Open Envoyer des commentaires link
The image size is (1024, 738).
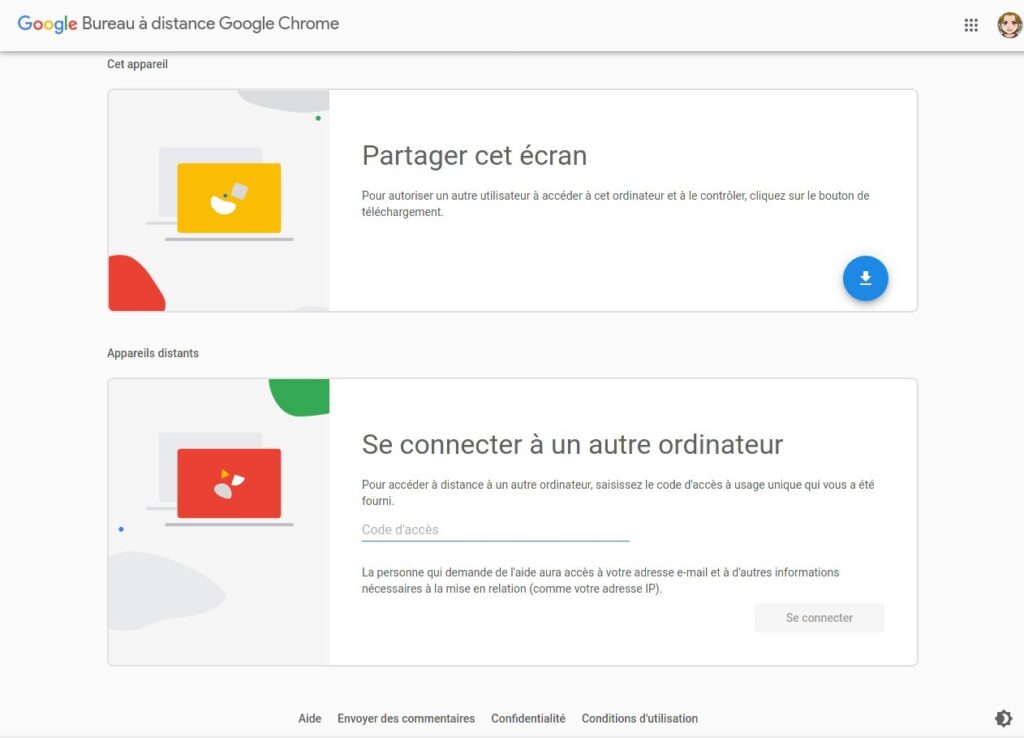pyautogui.click(x=406, y=718)
